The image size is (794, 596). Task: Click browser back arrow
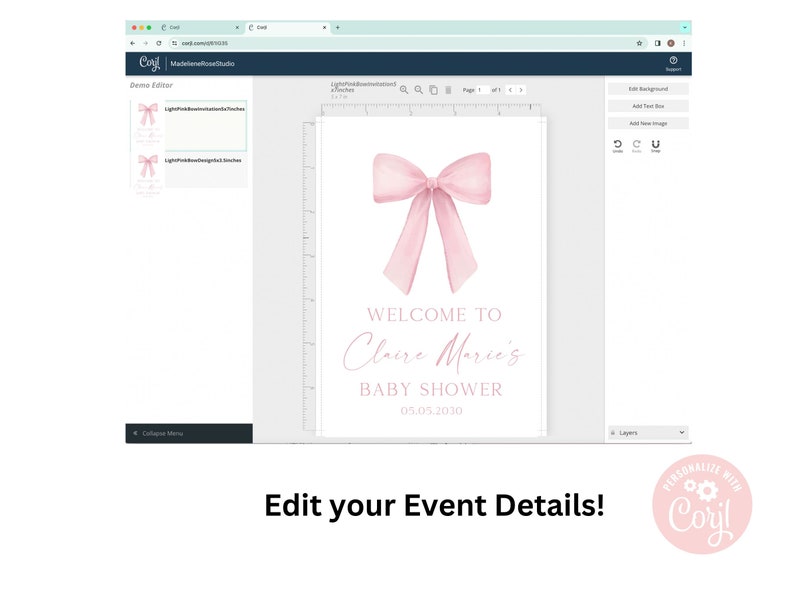pos(133,43)
